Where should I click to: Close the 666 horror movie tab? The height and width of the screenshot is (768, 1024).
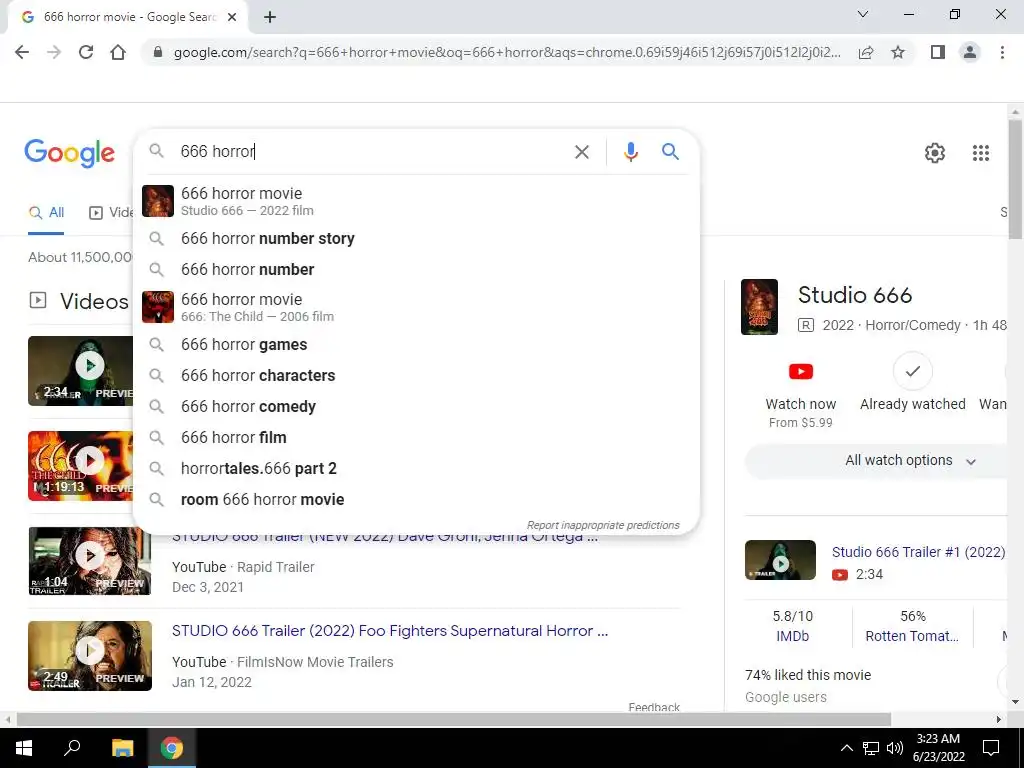pos(232,17)
